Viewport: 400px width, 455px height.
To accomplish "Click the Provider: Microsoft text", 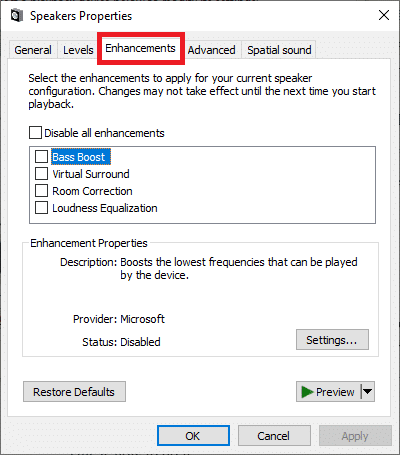I will [x=119, y=319].
